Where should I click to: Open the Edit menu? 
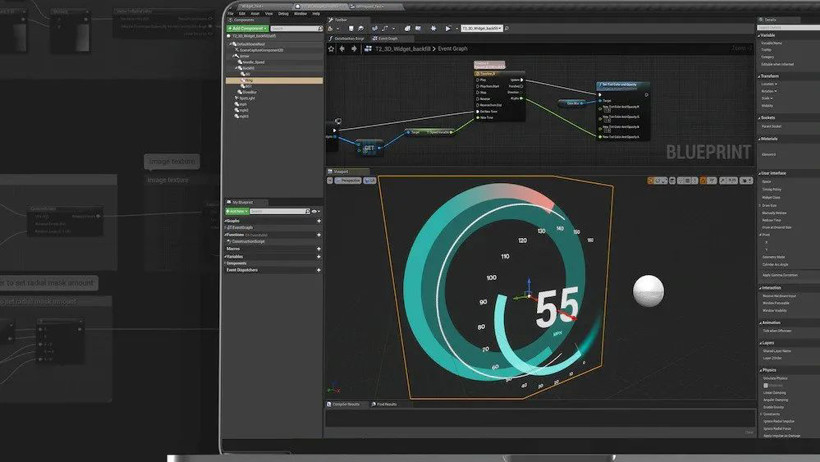[x=242, y=14]
